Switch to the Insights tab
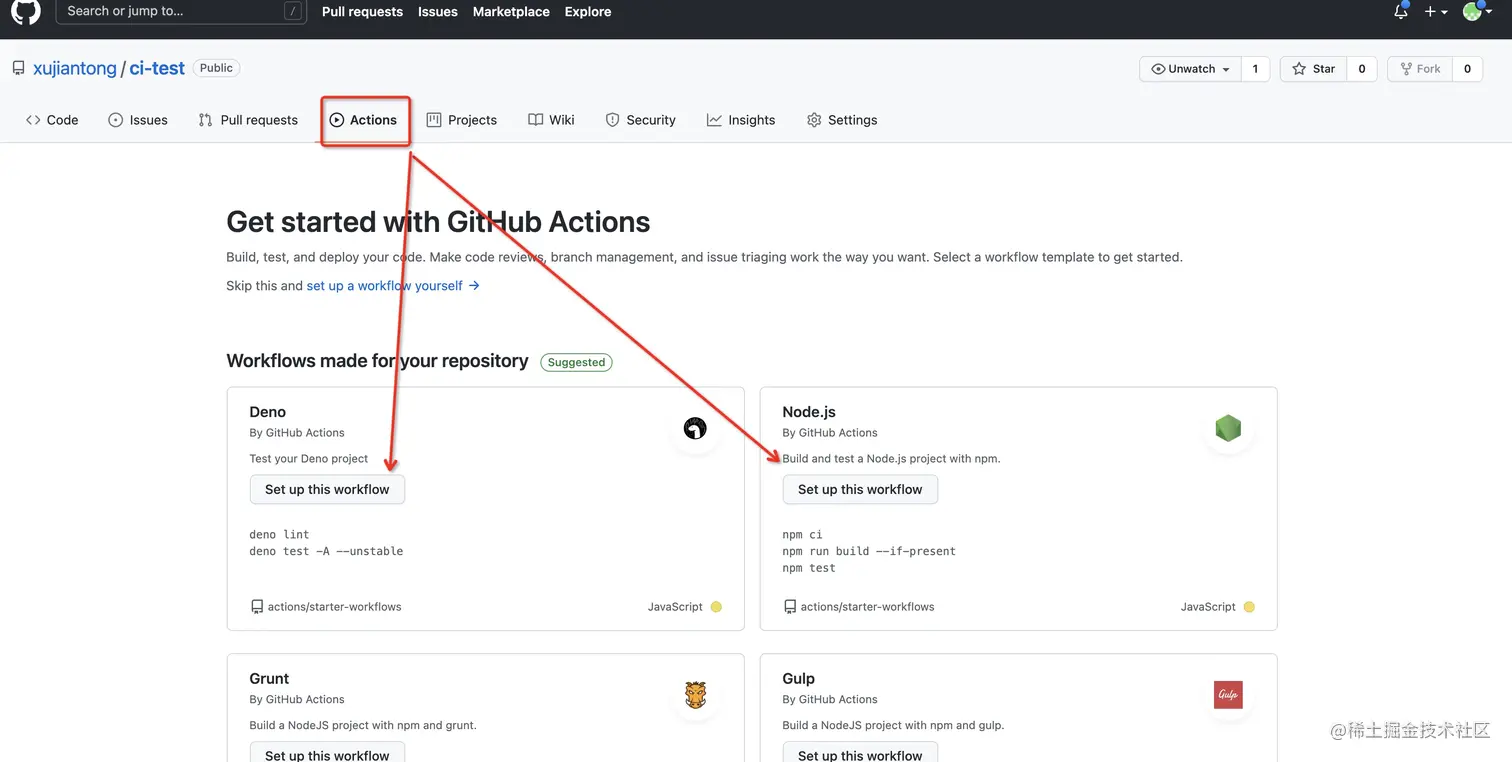The width and height of the screenshot is (1512, 762). (741, 120)
